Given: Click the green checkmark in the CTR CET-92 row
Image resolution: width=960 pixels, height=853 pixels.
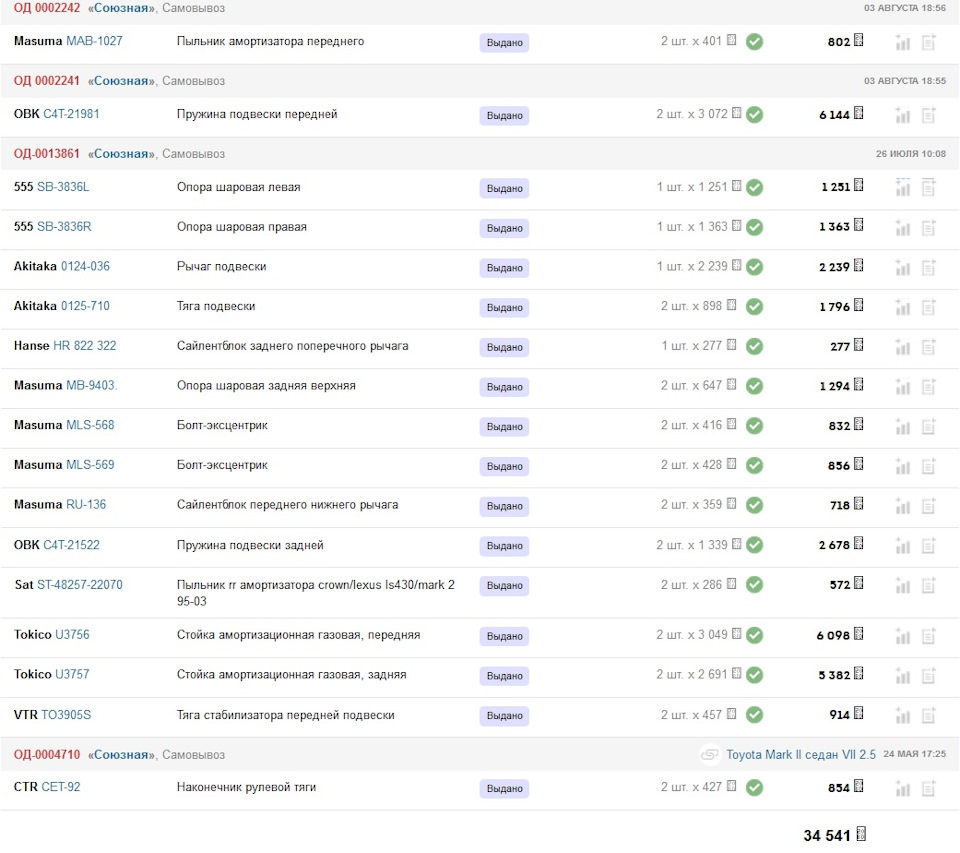Looking at the screenshot, I should 754,788.
